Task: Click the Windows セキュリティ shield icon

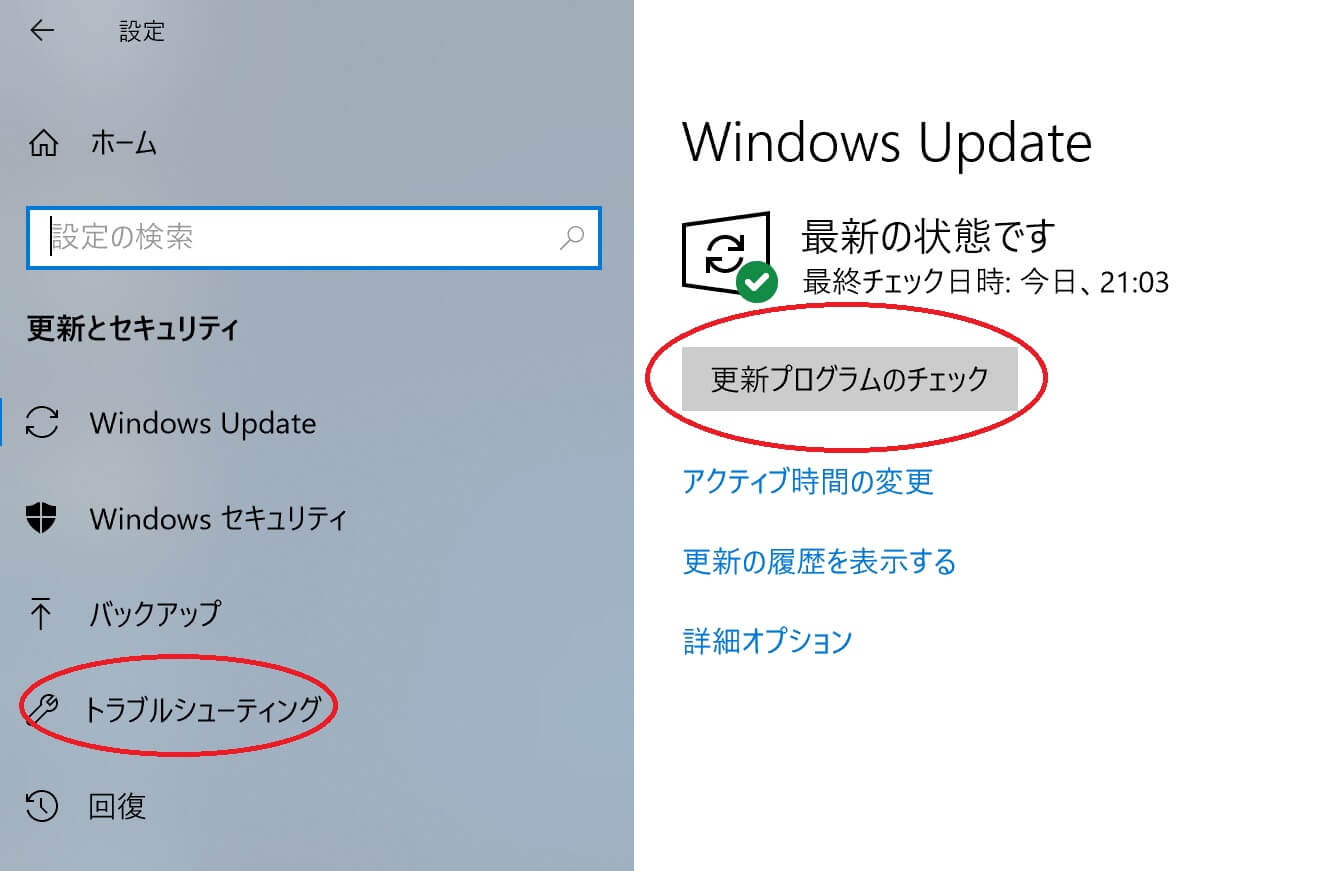Action: click(41, 518)
